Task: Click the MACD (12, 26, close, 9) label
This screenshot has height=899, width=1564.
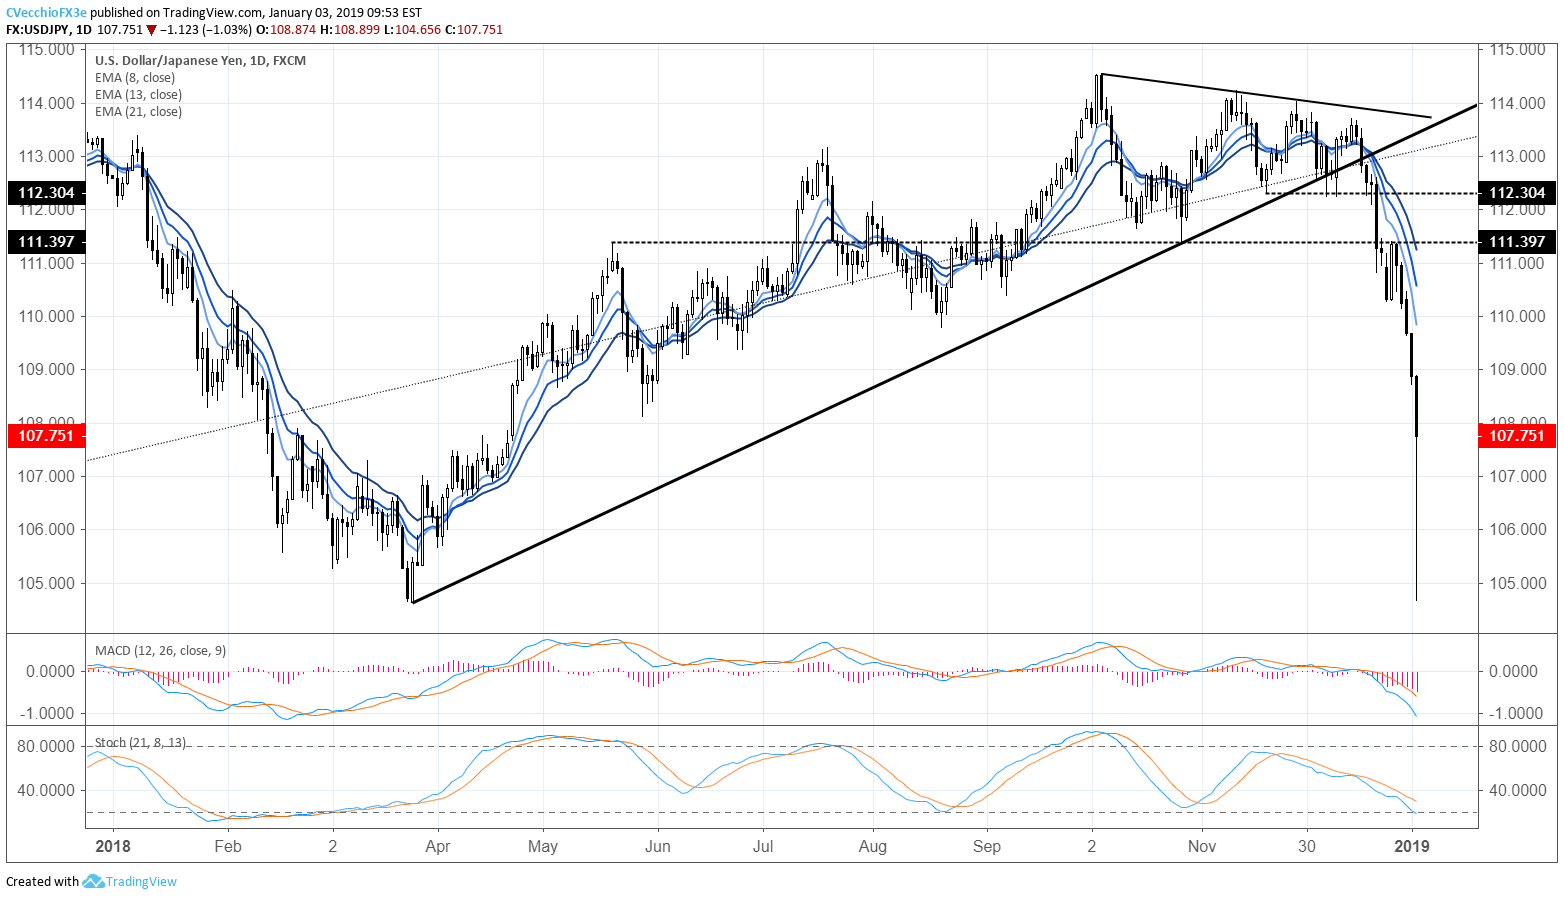Action: pos(160,651)
